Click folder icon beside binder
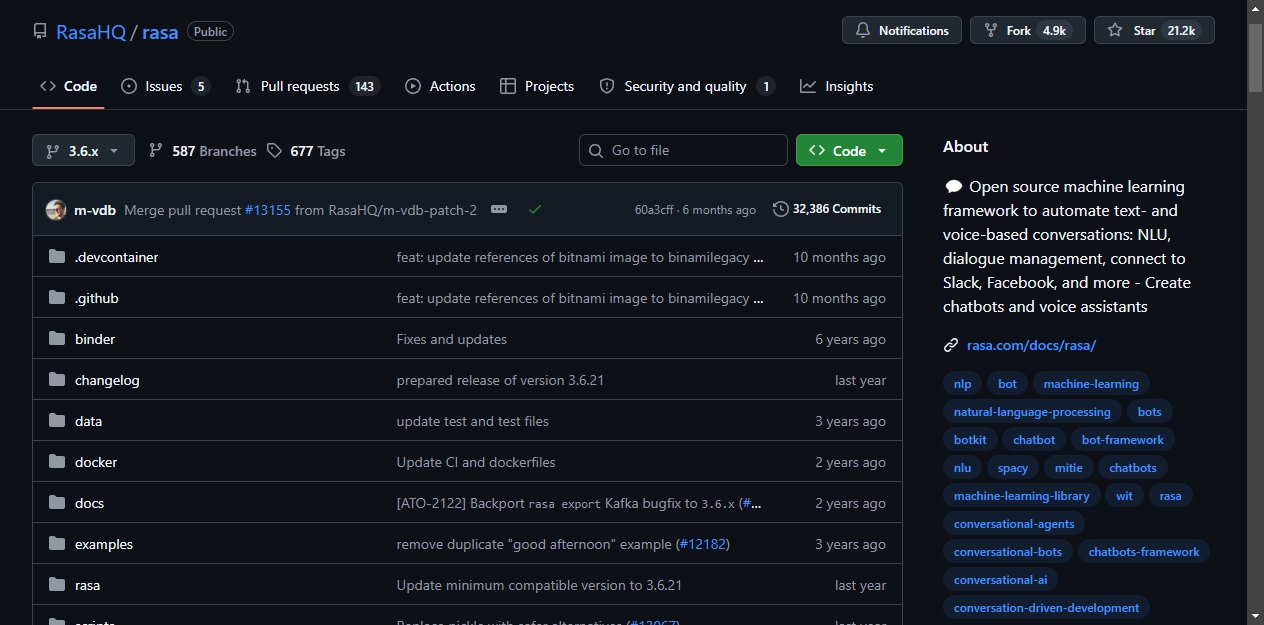Image resolution: width=1264 pixels, height=625 pixels. [x=57, y=339]
